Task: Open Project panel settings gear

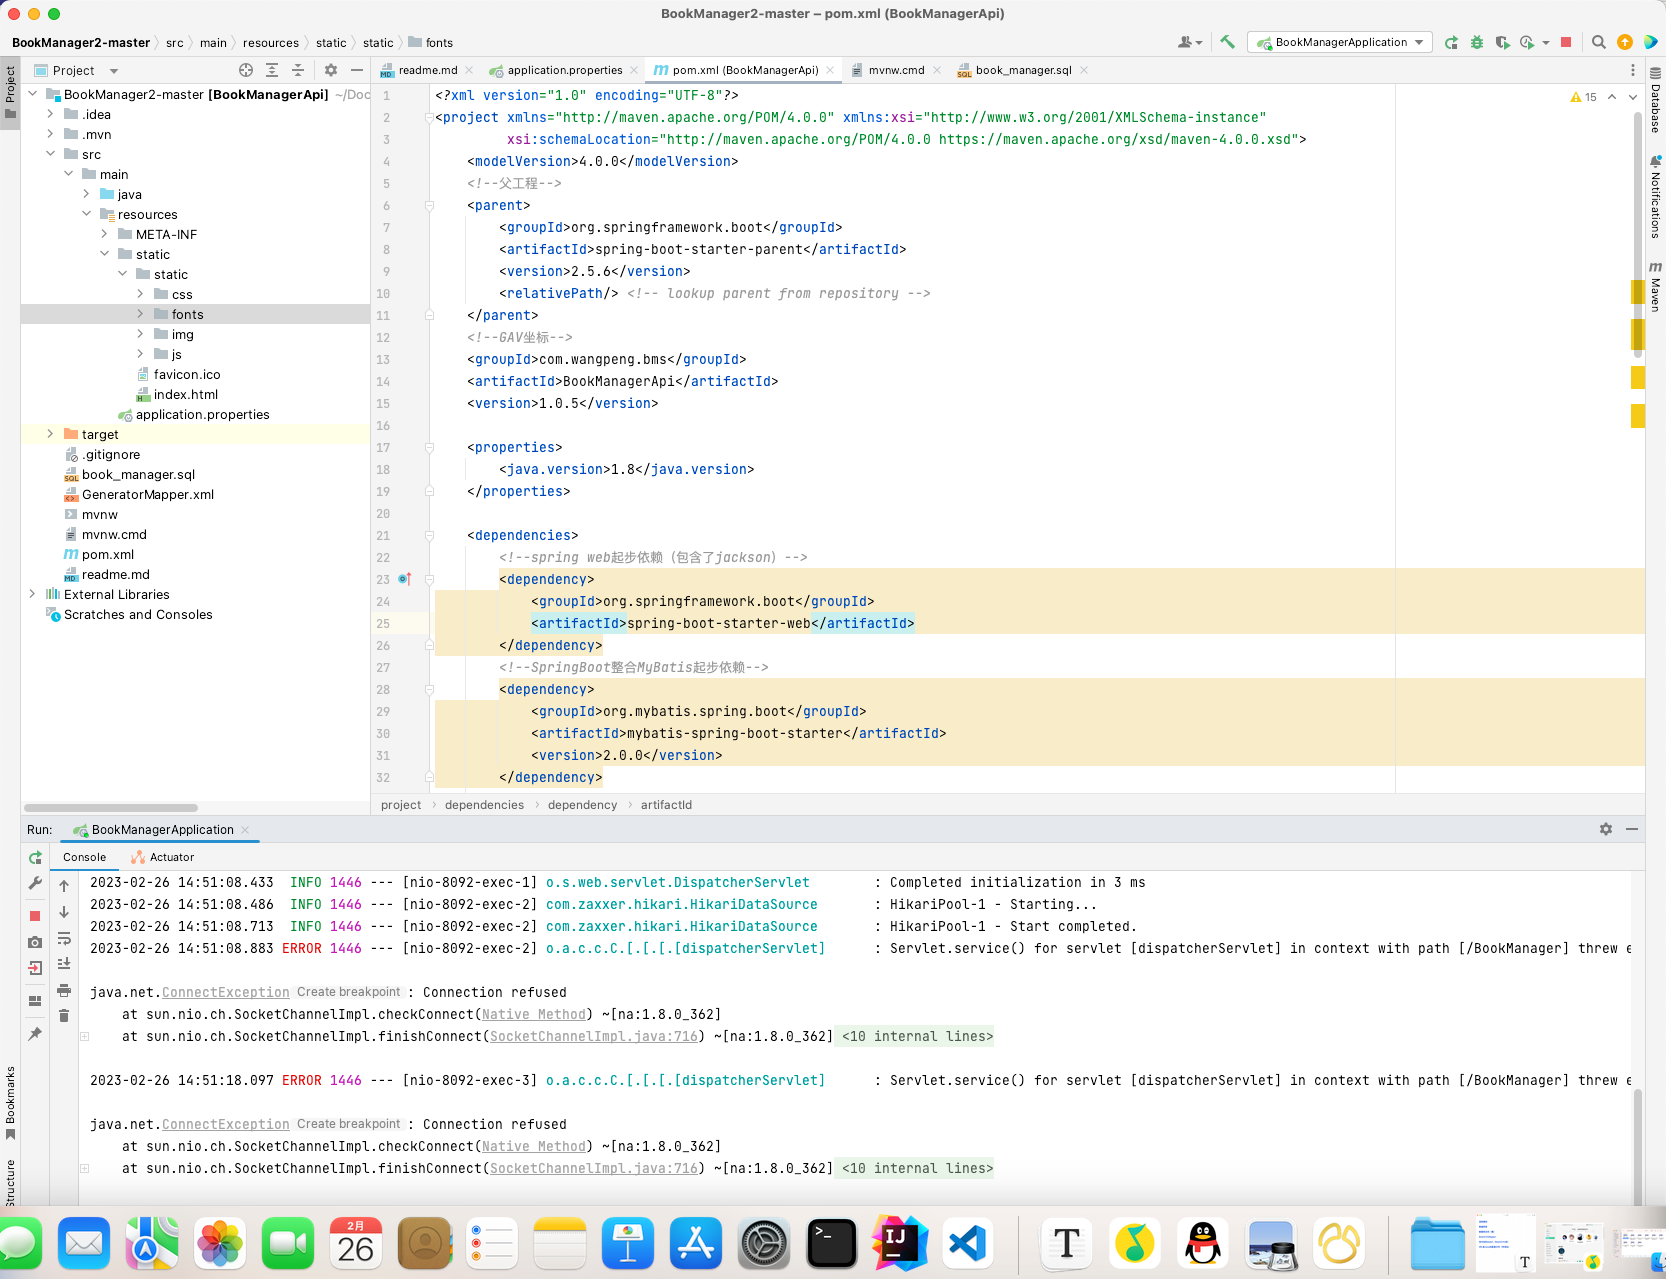Action: (331, 70)
